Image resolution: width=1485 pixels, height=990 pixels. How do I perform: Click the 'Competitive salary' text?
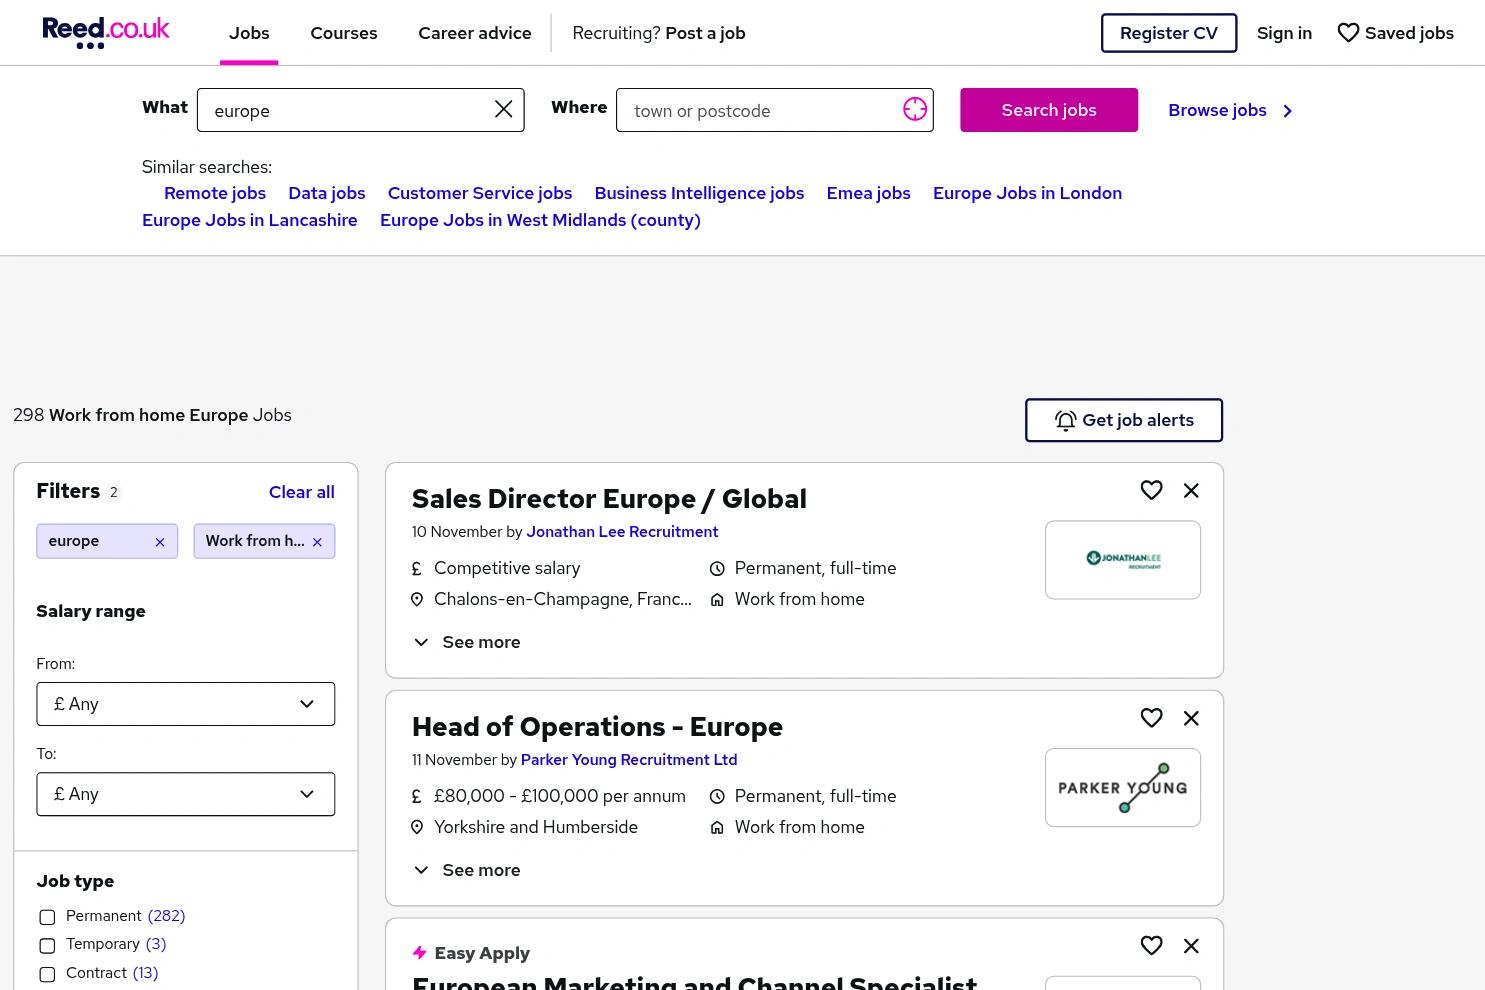click(x=507, y=568)
